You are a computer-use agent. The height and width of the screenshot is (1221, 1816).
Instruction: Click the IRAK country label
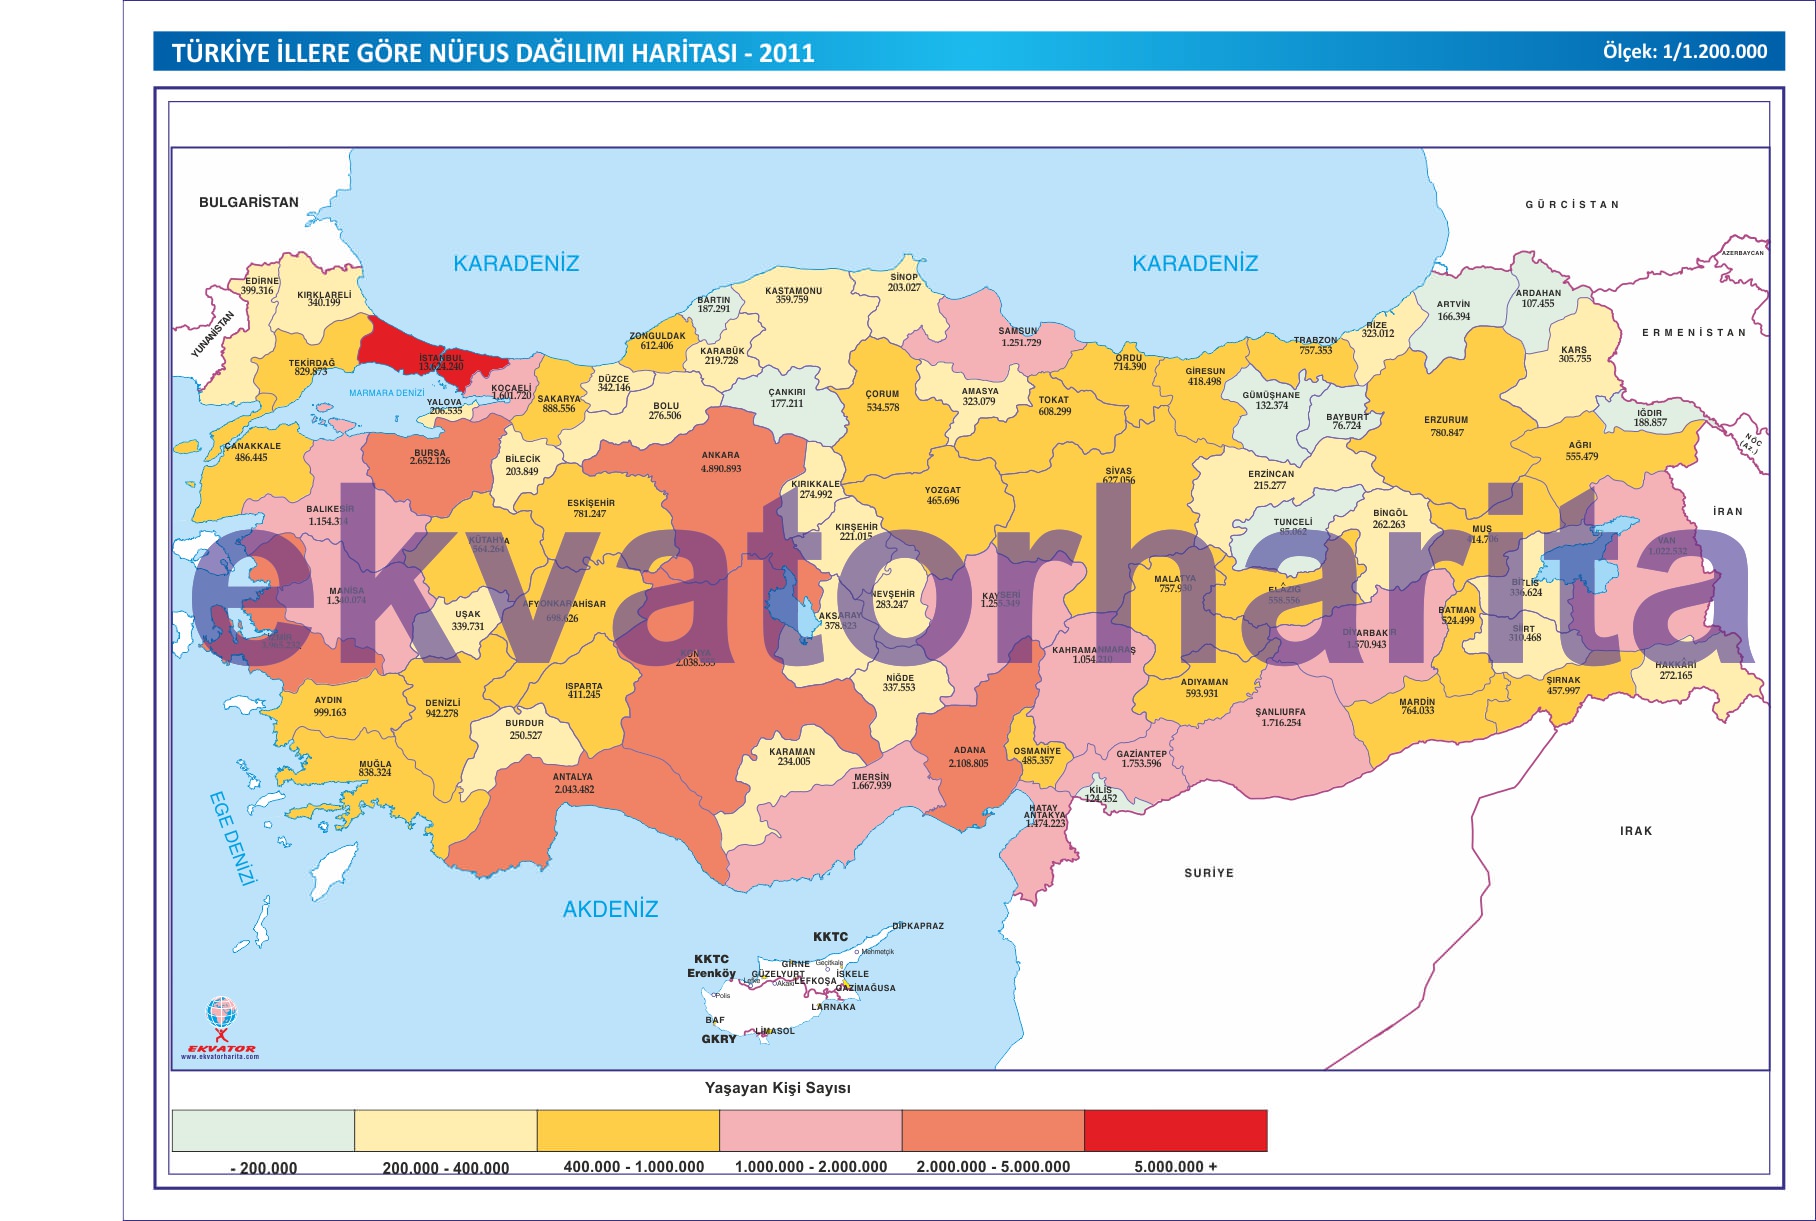1636,831
